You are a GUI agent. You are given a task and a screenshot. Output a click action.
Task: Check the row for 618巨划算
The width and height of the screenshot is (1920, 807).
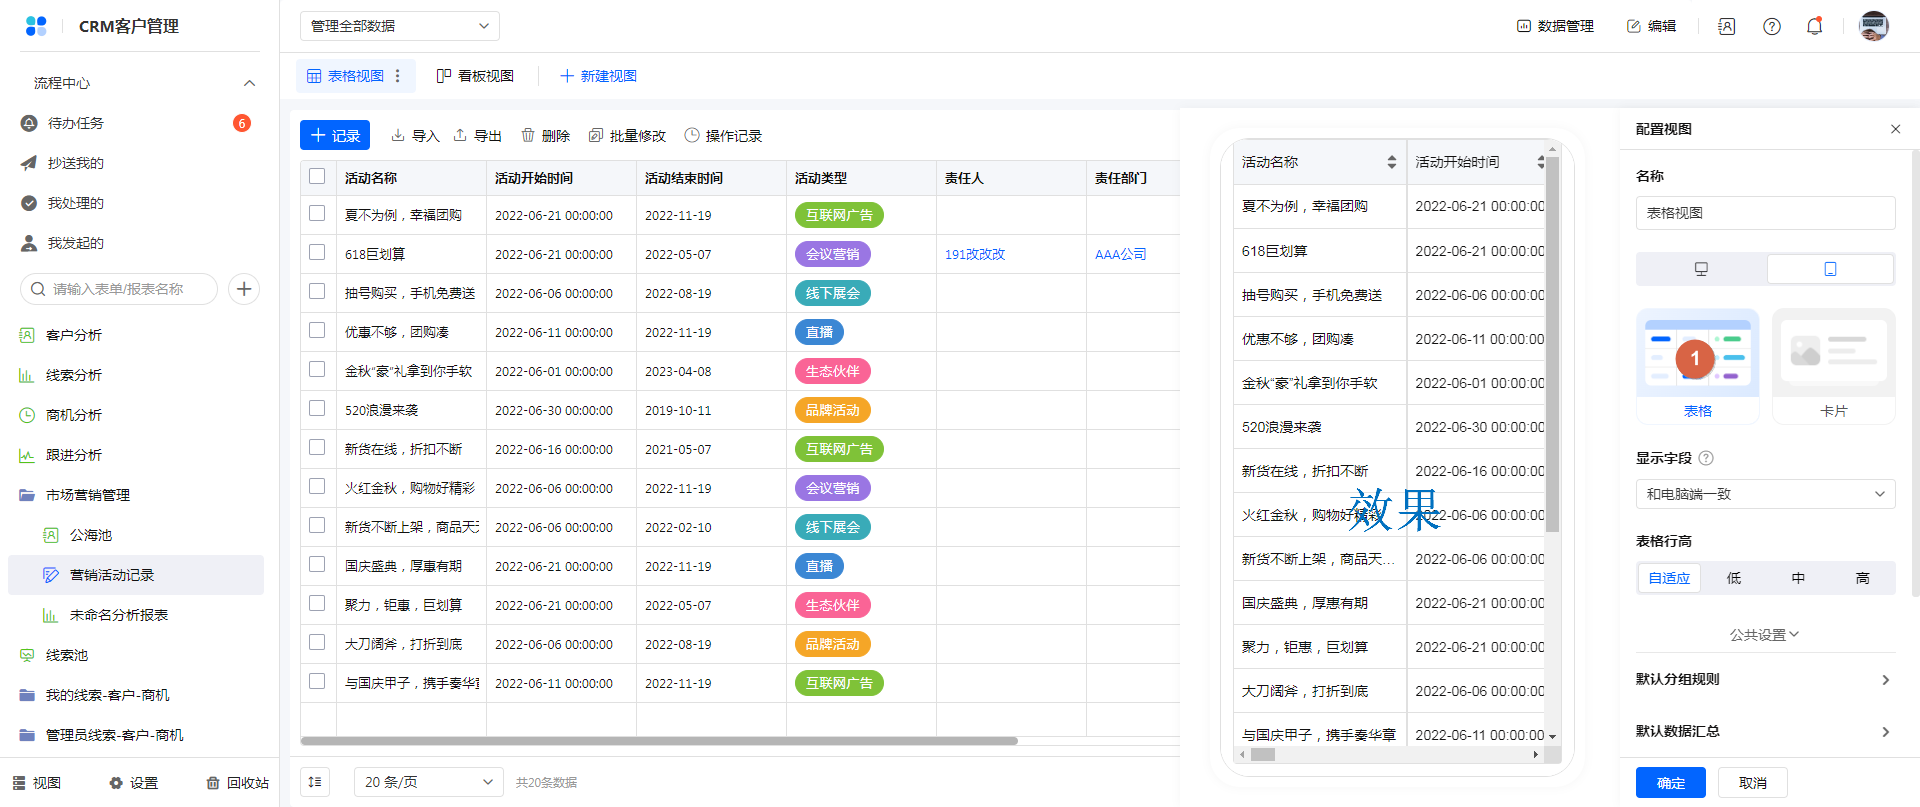pyautogui.click(x=317, y=253)
